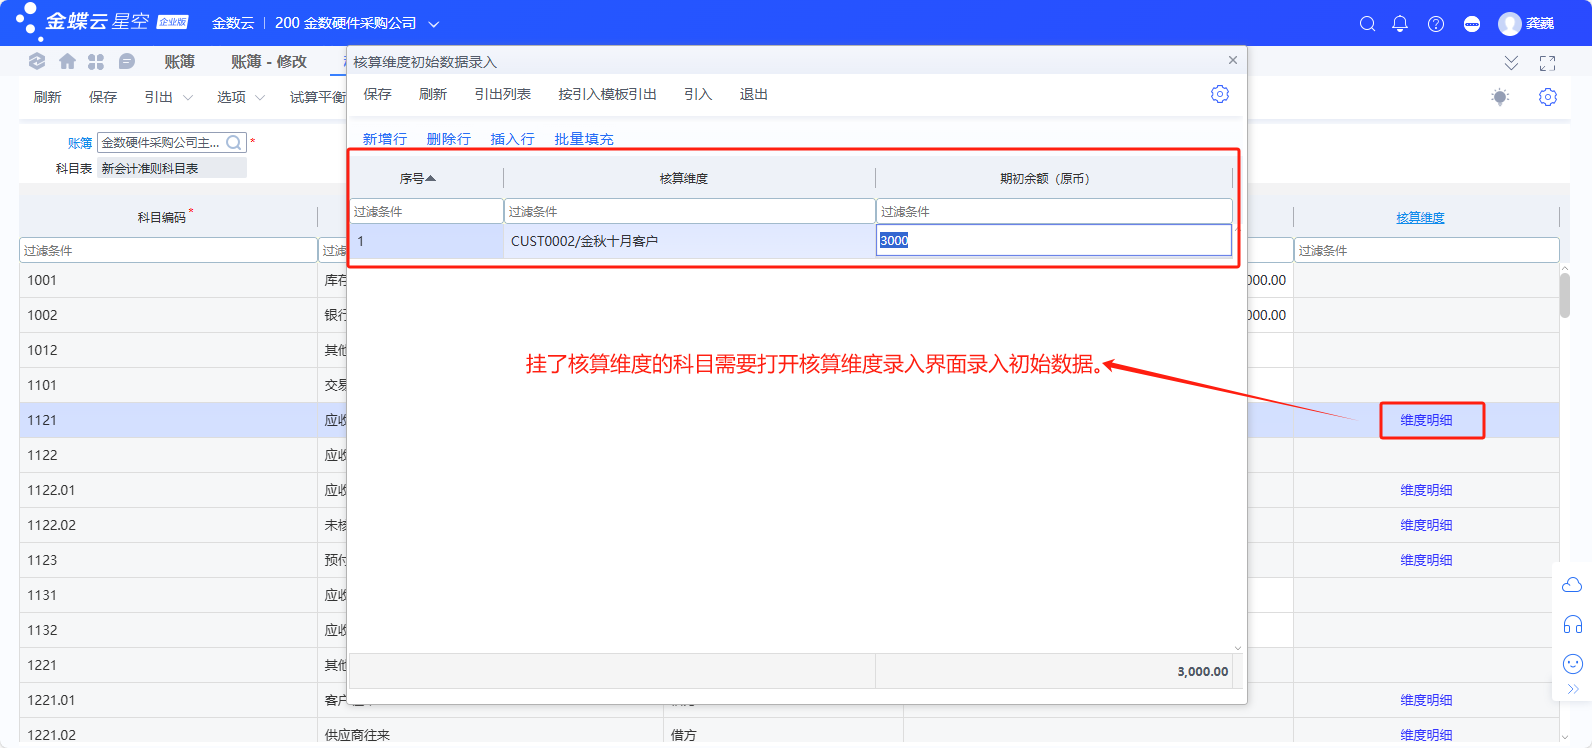Open the apps grid icon

tap(96, 62)
